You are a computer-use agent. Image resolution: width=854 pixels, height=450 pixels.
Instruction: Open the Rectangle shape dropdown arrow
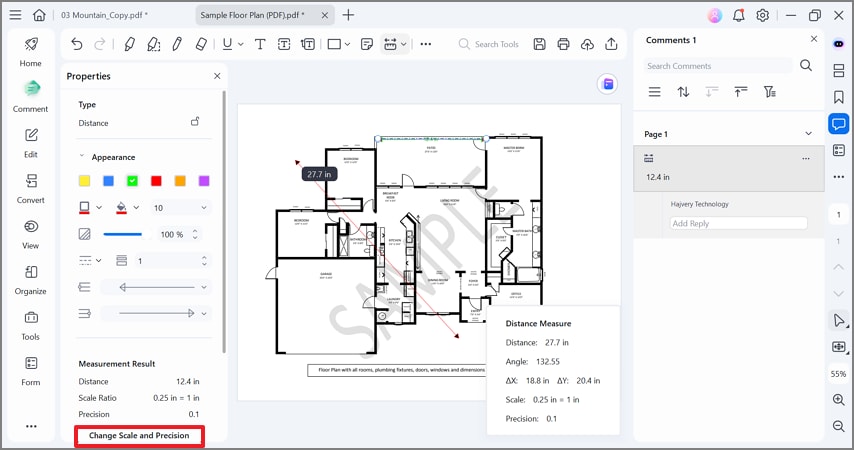347,44
